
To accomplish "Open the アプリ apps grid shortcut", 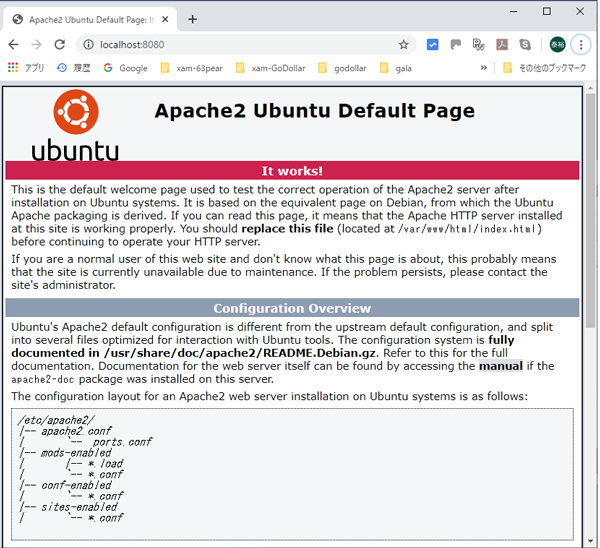I will click(26, 68).
